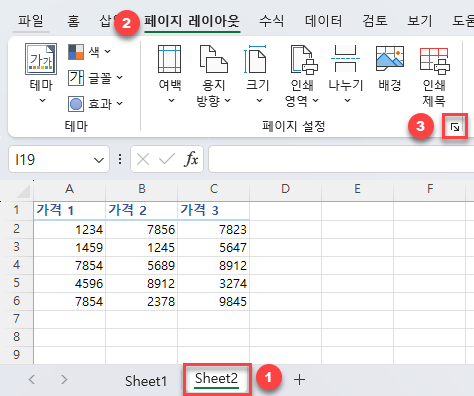Viewport: 474px width, 396px height.
Task: Click the 나누기 (Breaks) icon
Action: 345,59
